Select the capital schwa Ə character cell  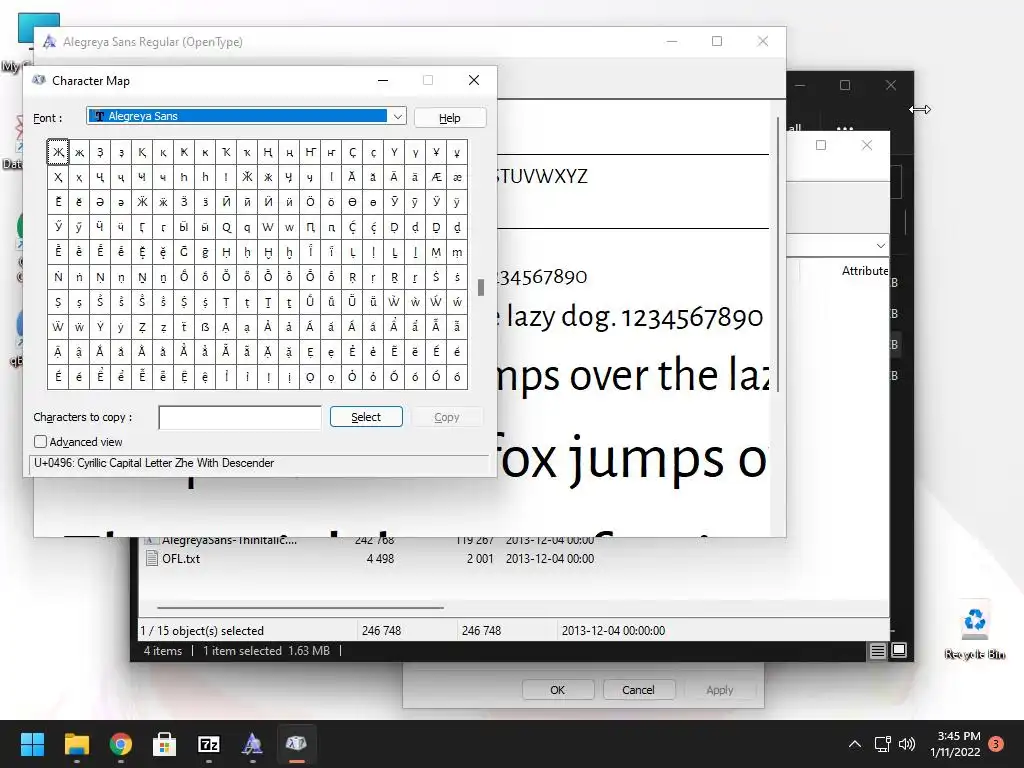[100, 202]
